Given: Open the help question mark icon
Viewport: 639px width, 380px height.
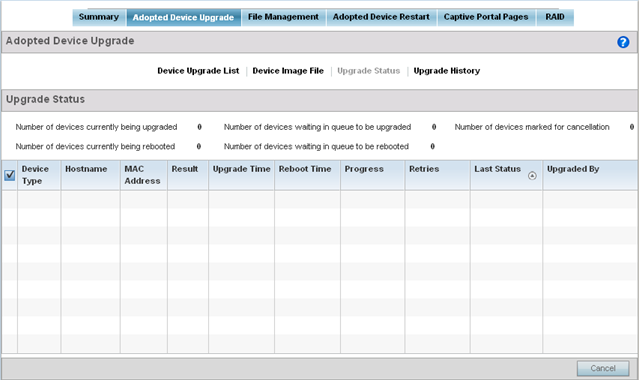Looking at the screenshot, I should point(623,42).
